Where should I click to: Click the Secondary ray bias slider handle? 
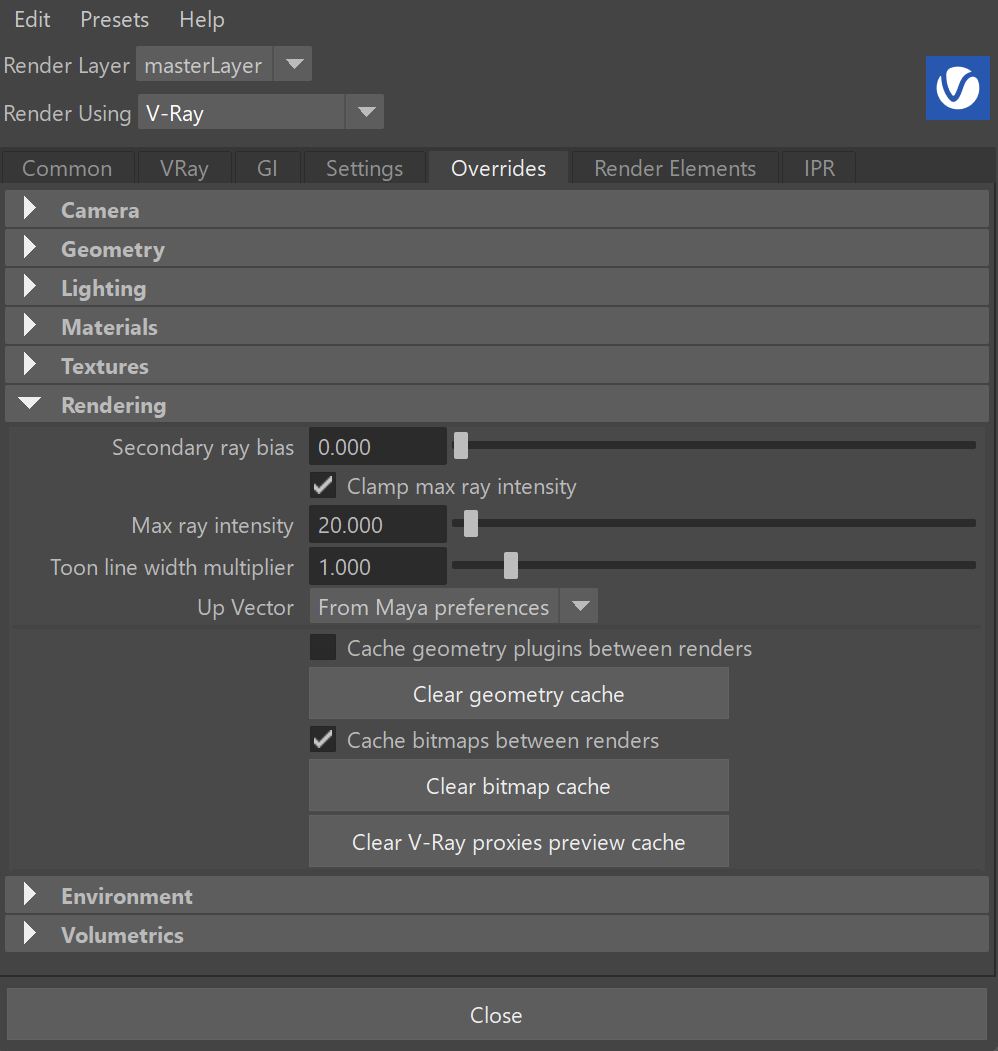tap(460, 445)
